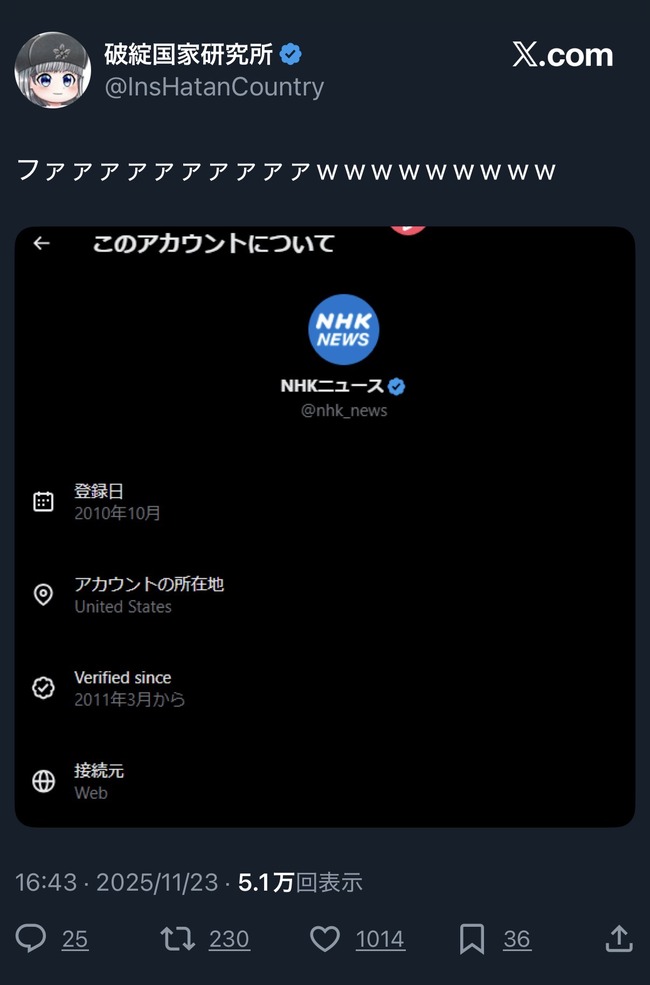Click the calendar icon beside 登録日
650x985 pixels.
pos(43,501)
